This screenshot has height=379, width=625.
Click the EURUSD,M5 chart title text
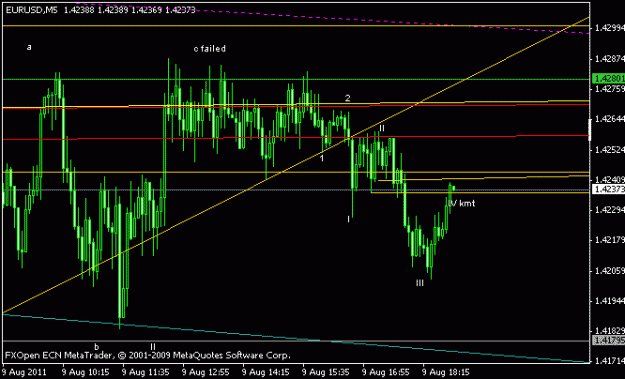coord(31,10)
